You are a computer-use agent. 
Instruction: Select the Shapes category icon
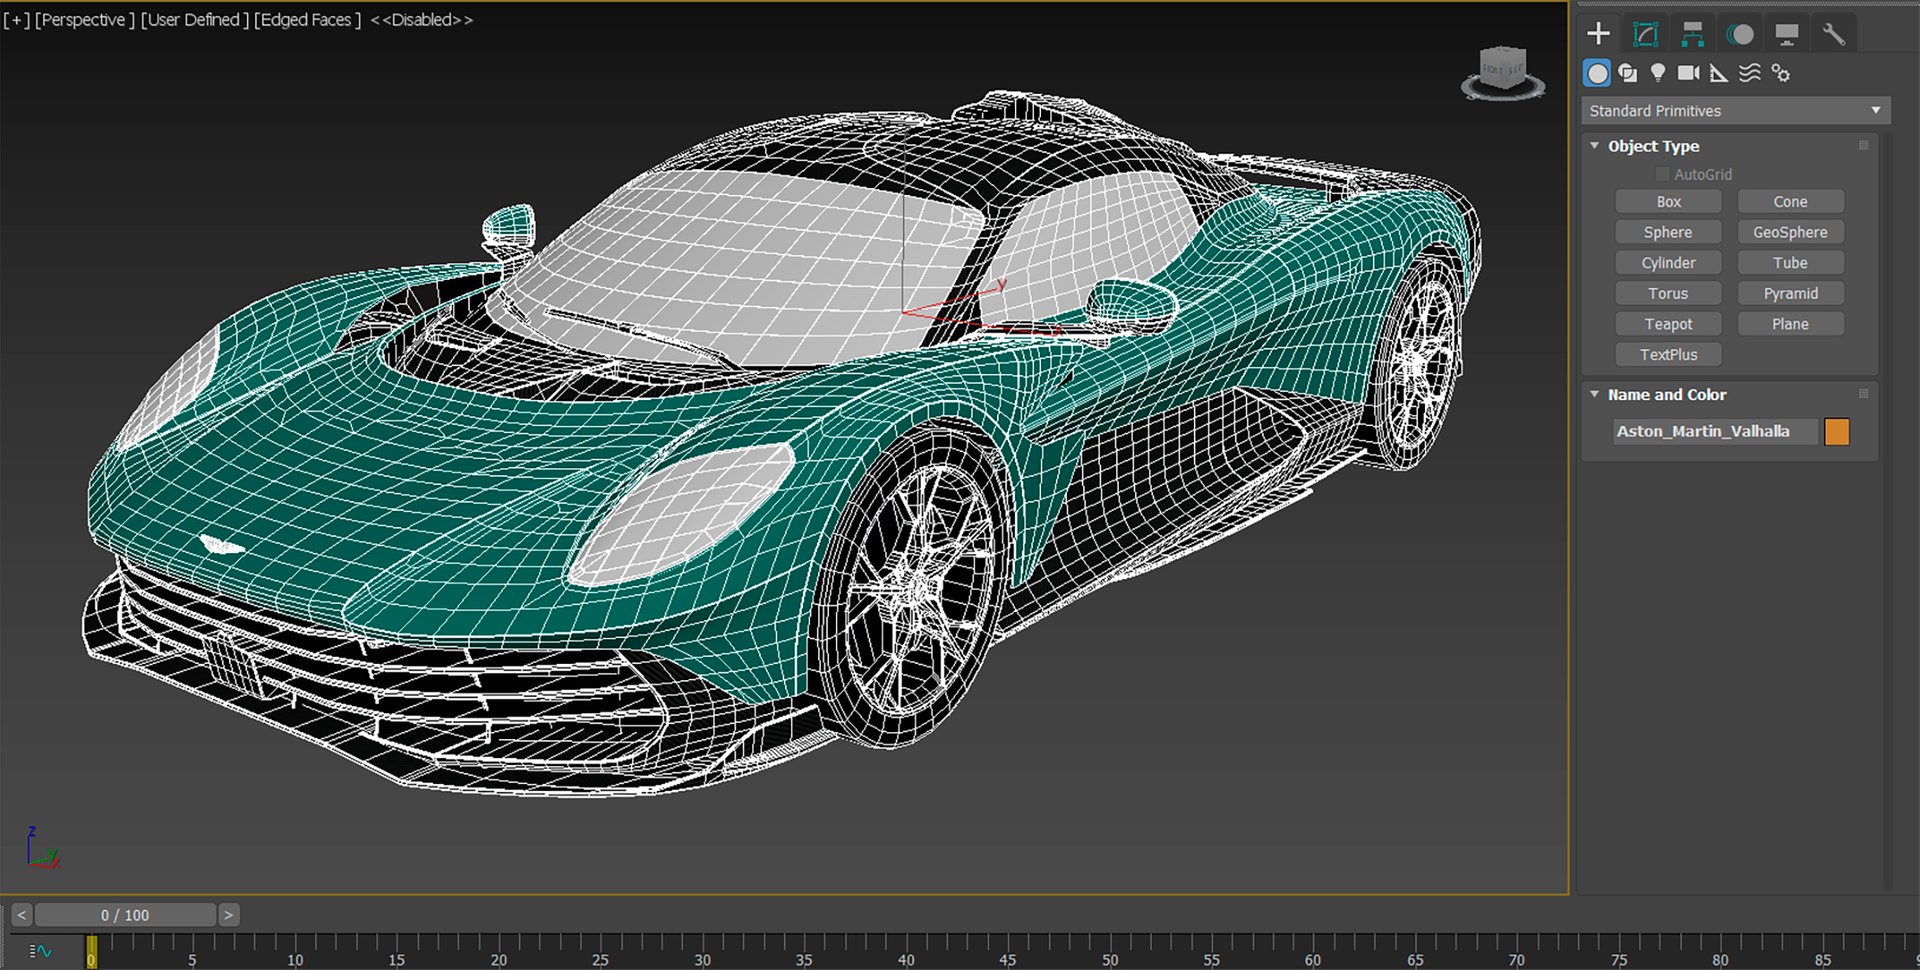tap(1628, 73)
